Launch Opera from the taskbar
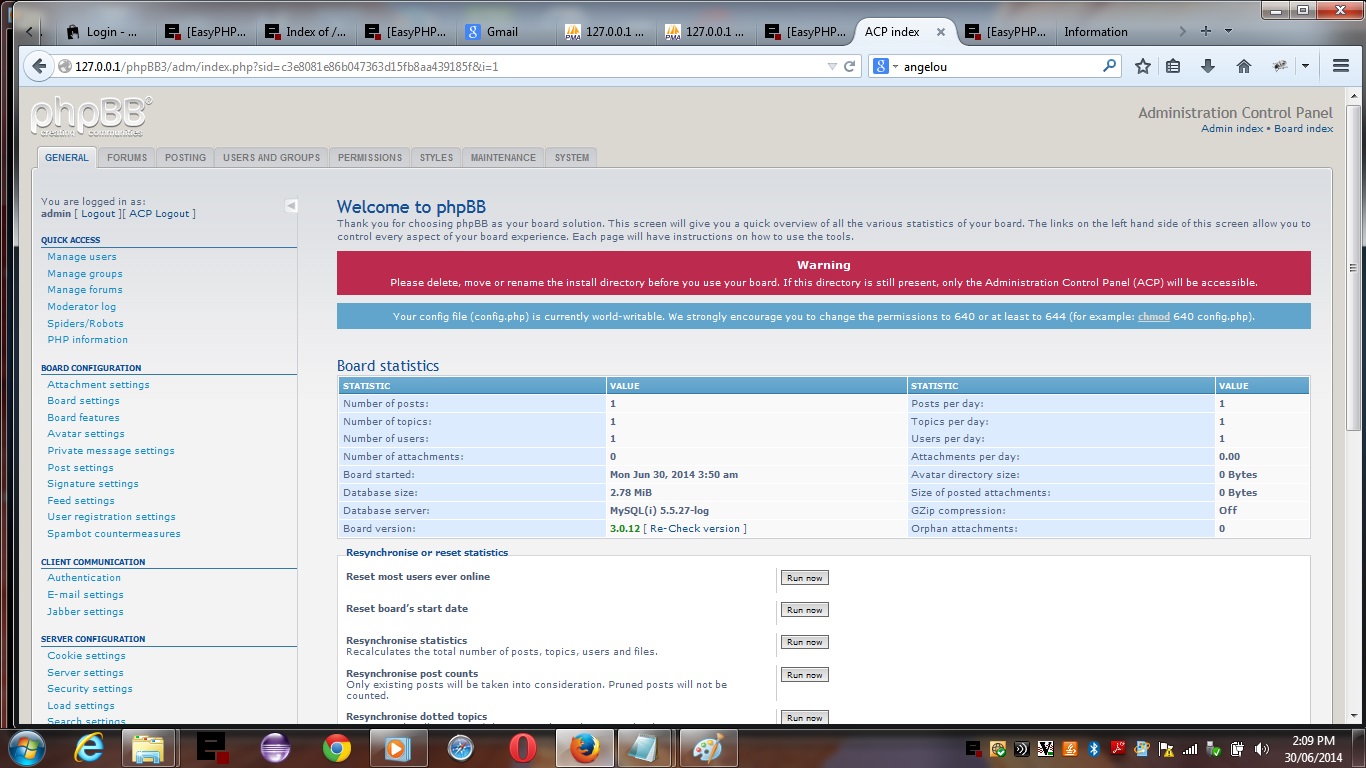Image resolution: width=1366 pixels, height=768 pixels. (522, 748)
